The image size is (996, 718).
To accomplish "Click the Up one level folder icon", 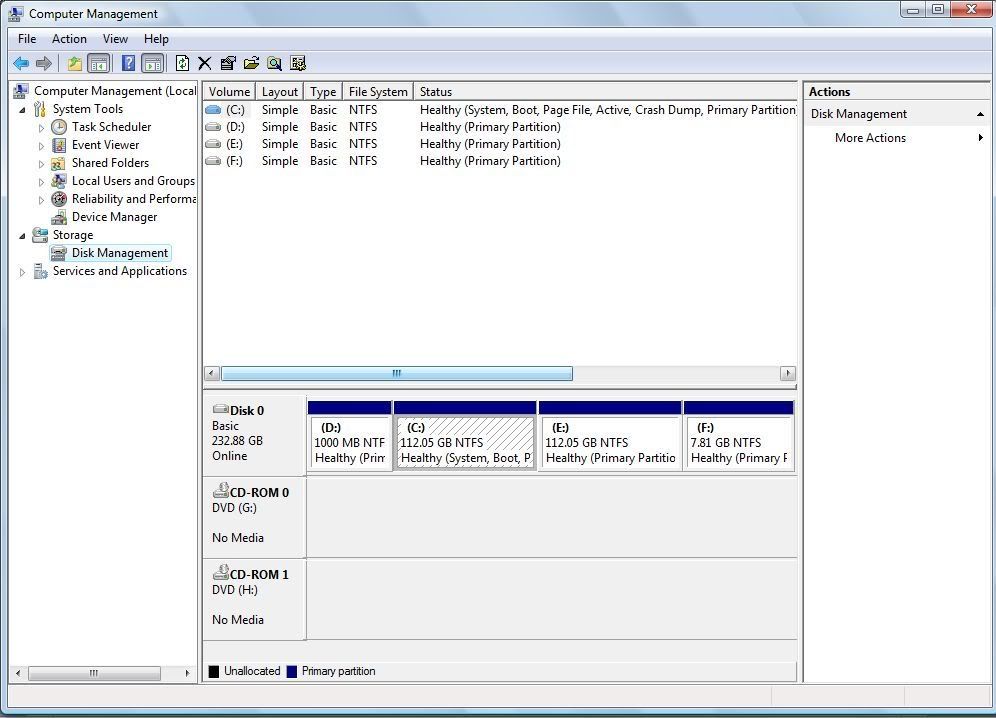I will click(x=74, y=63).
